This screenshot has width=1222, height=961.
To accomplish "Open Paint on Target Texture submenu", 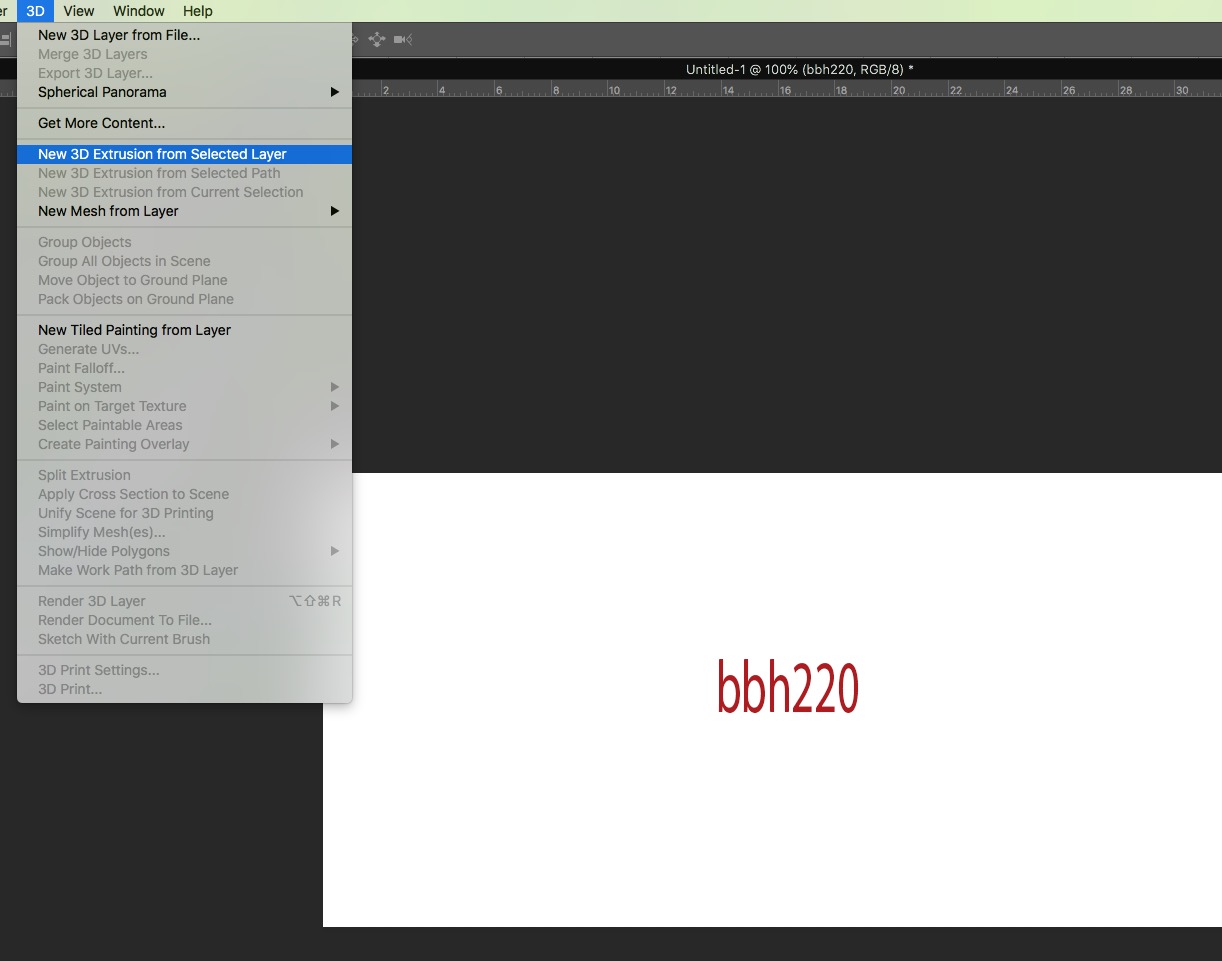I will click(184, 406).
